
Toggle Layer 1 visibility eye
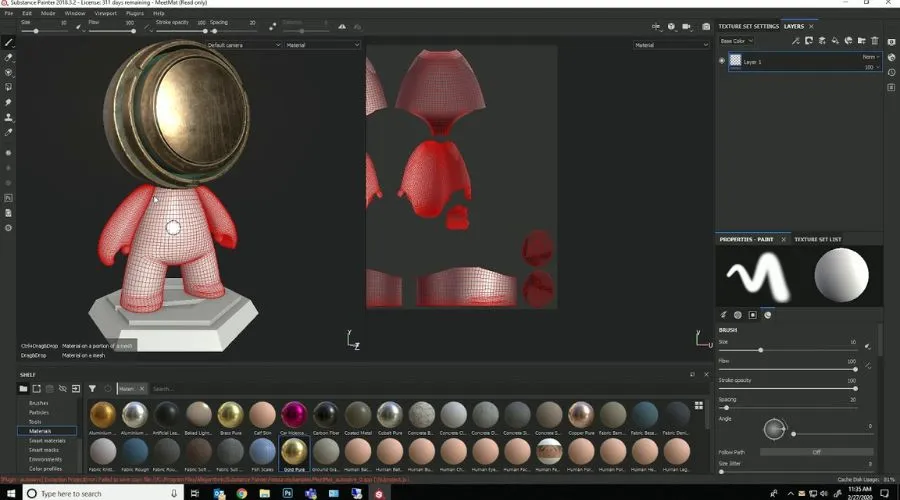coord(722,60)
